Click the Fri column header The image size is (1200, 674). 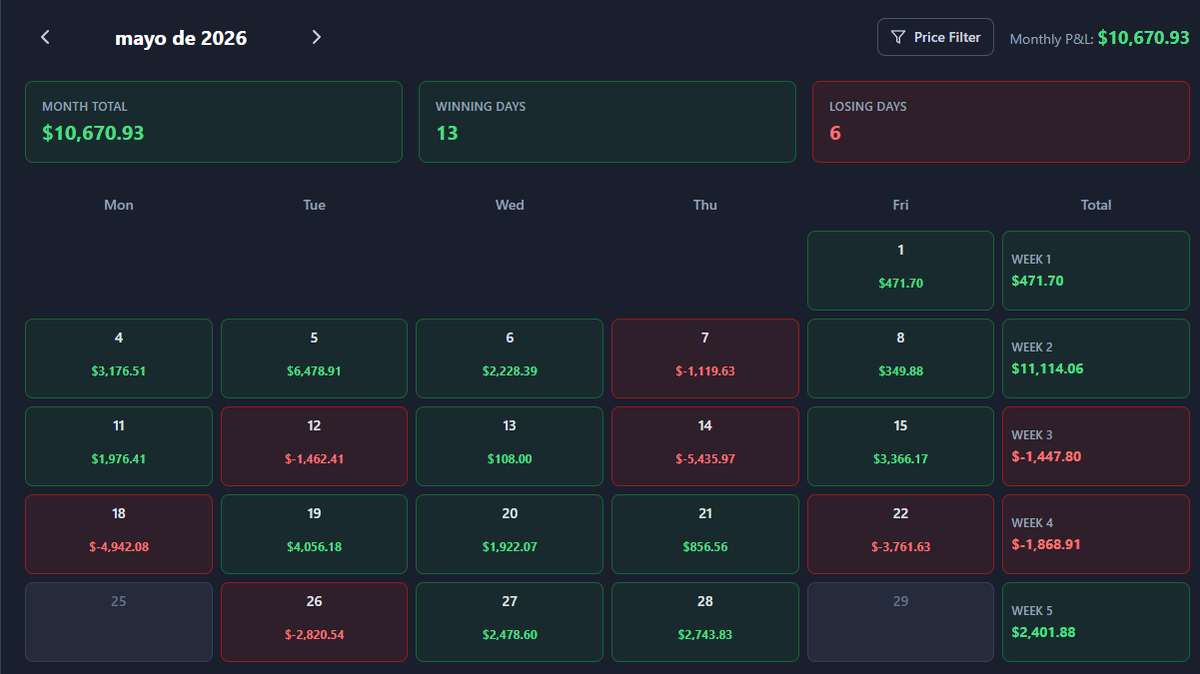pos(901,205)
